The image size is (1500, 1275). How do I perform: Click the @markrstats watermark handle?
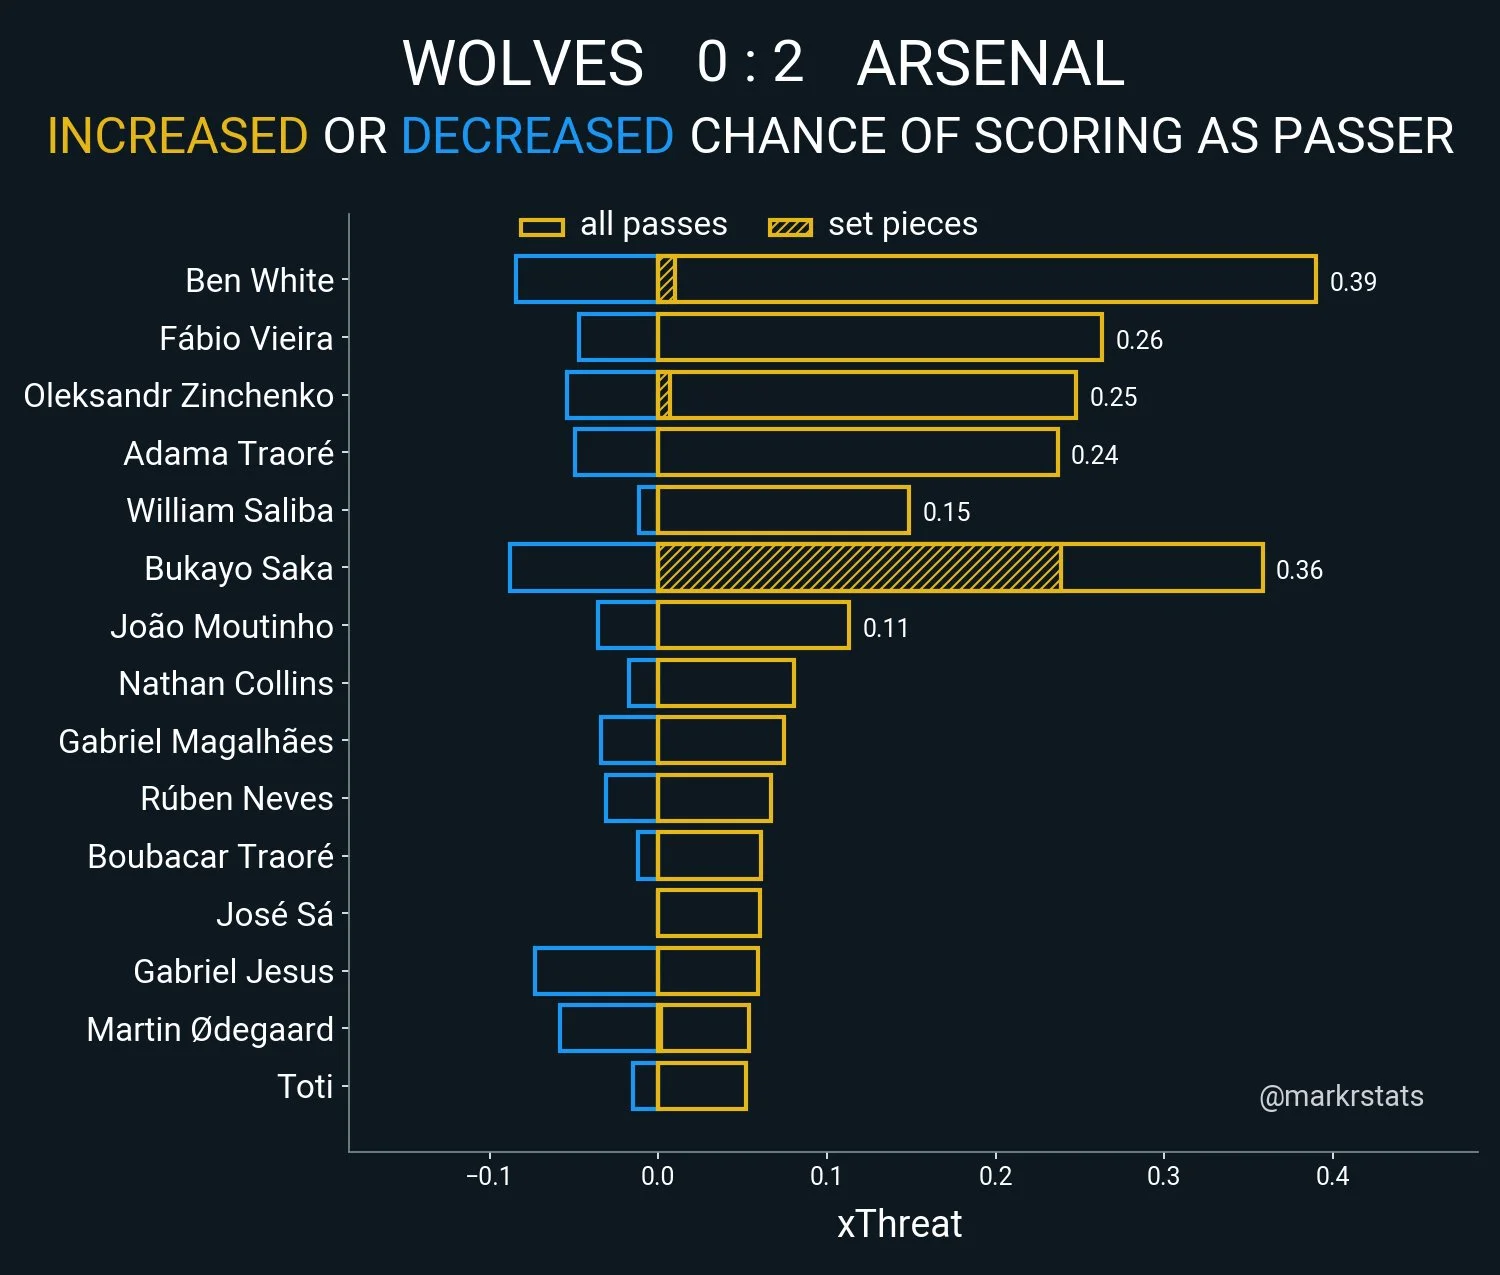tap(1341, 1097)
